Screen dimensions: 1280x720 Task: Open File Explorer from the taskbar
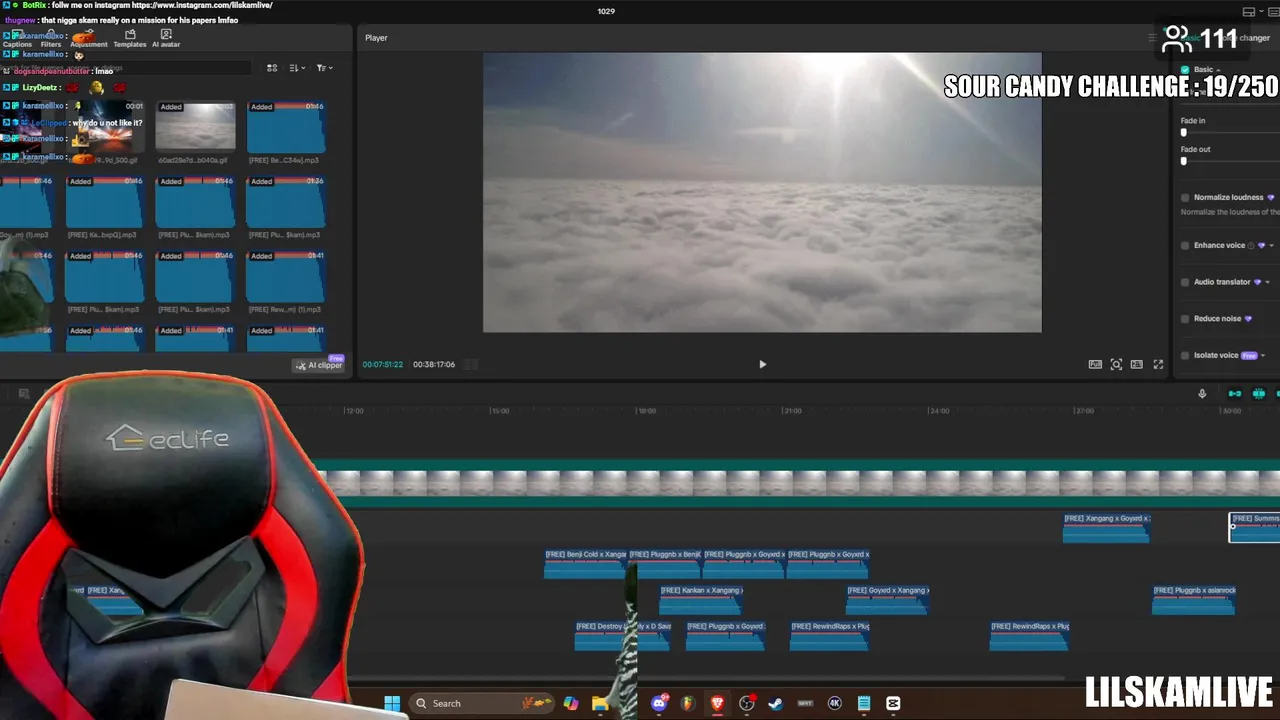[x=600, y=703]
